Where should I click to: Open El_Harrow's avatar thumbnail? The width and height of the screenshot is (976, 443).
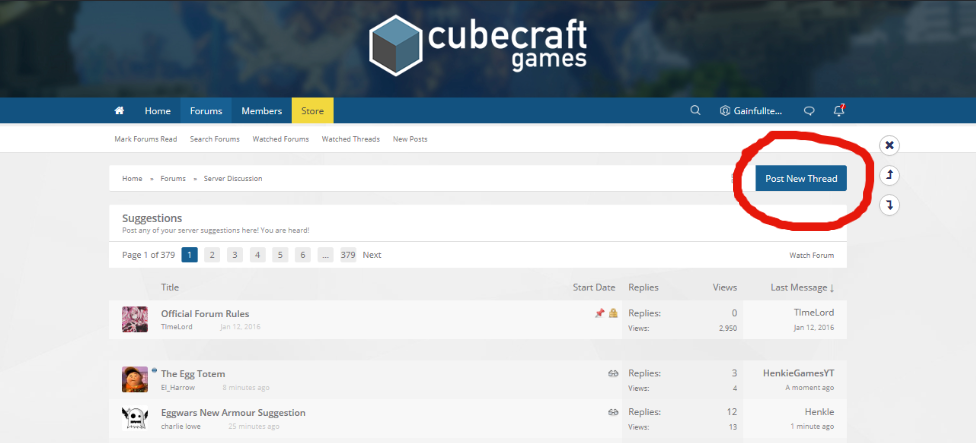(x=134, y=379)
